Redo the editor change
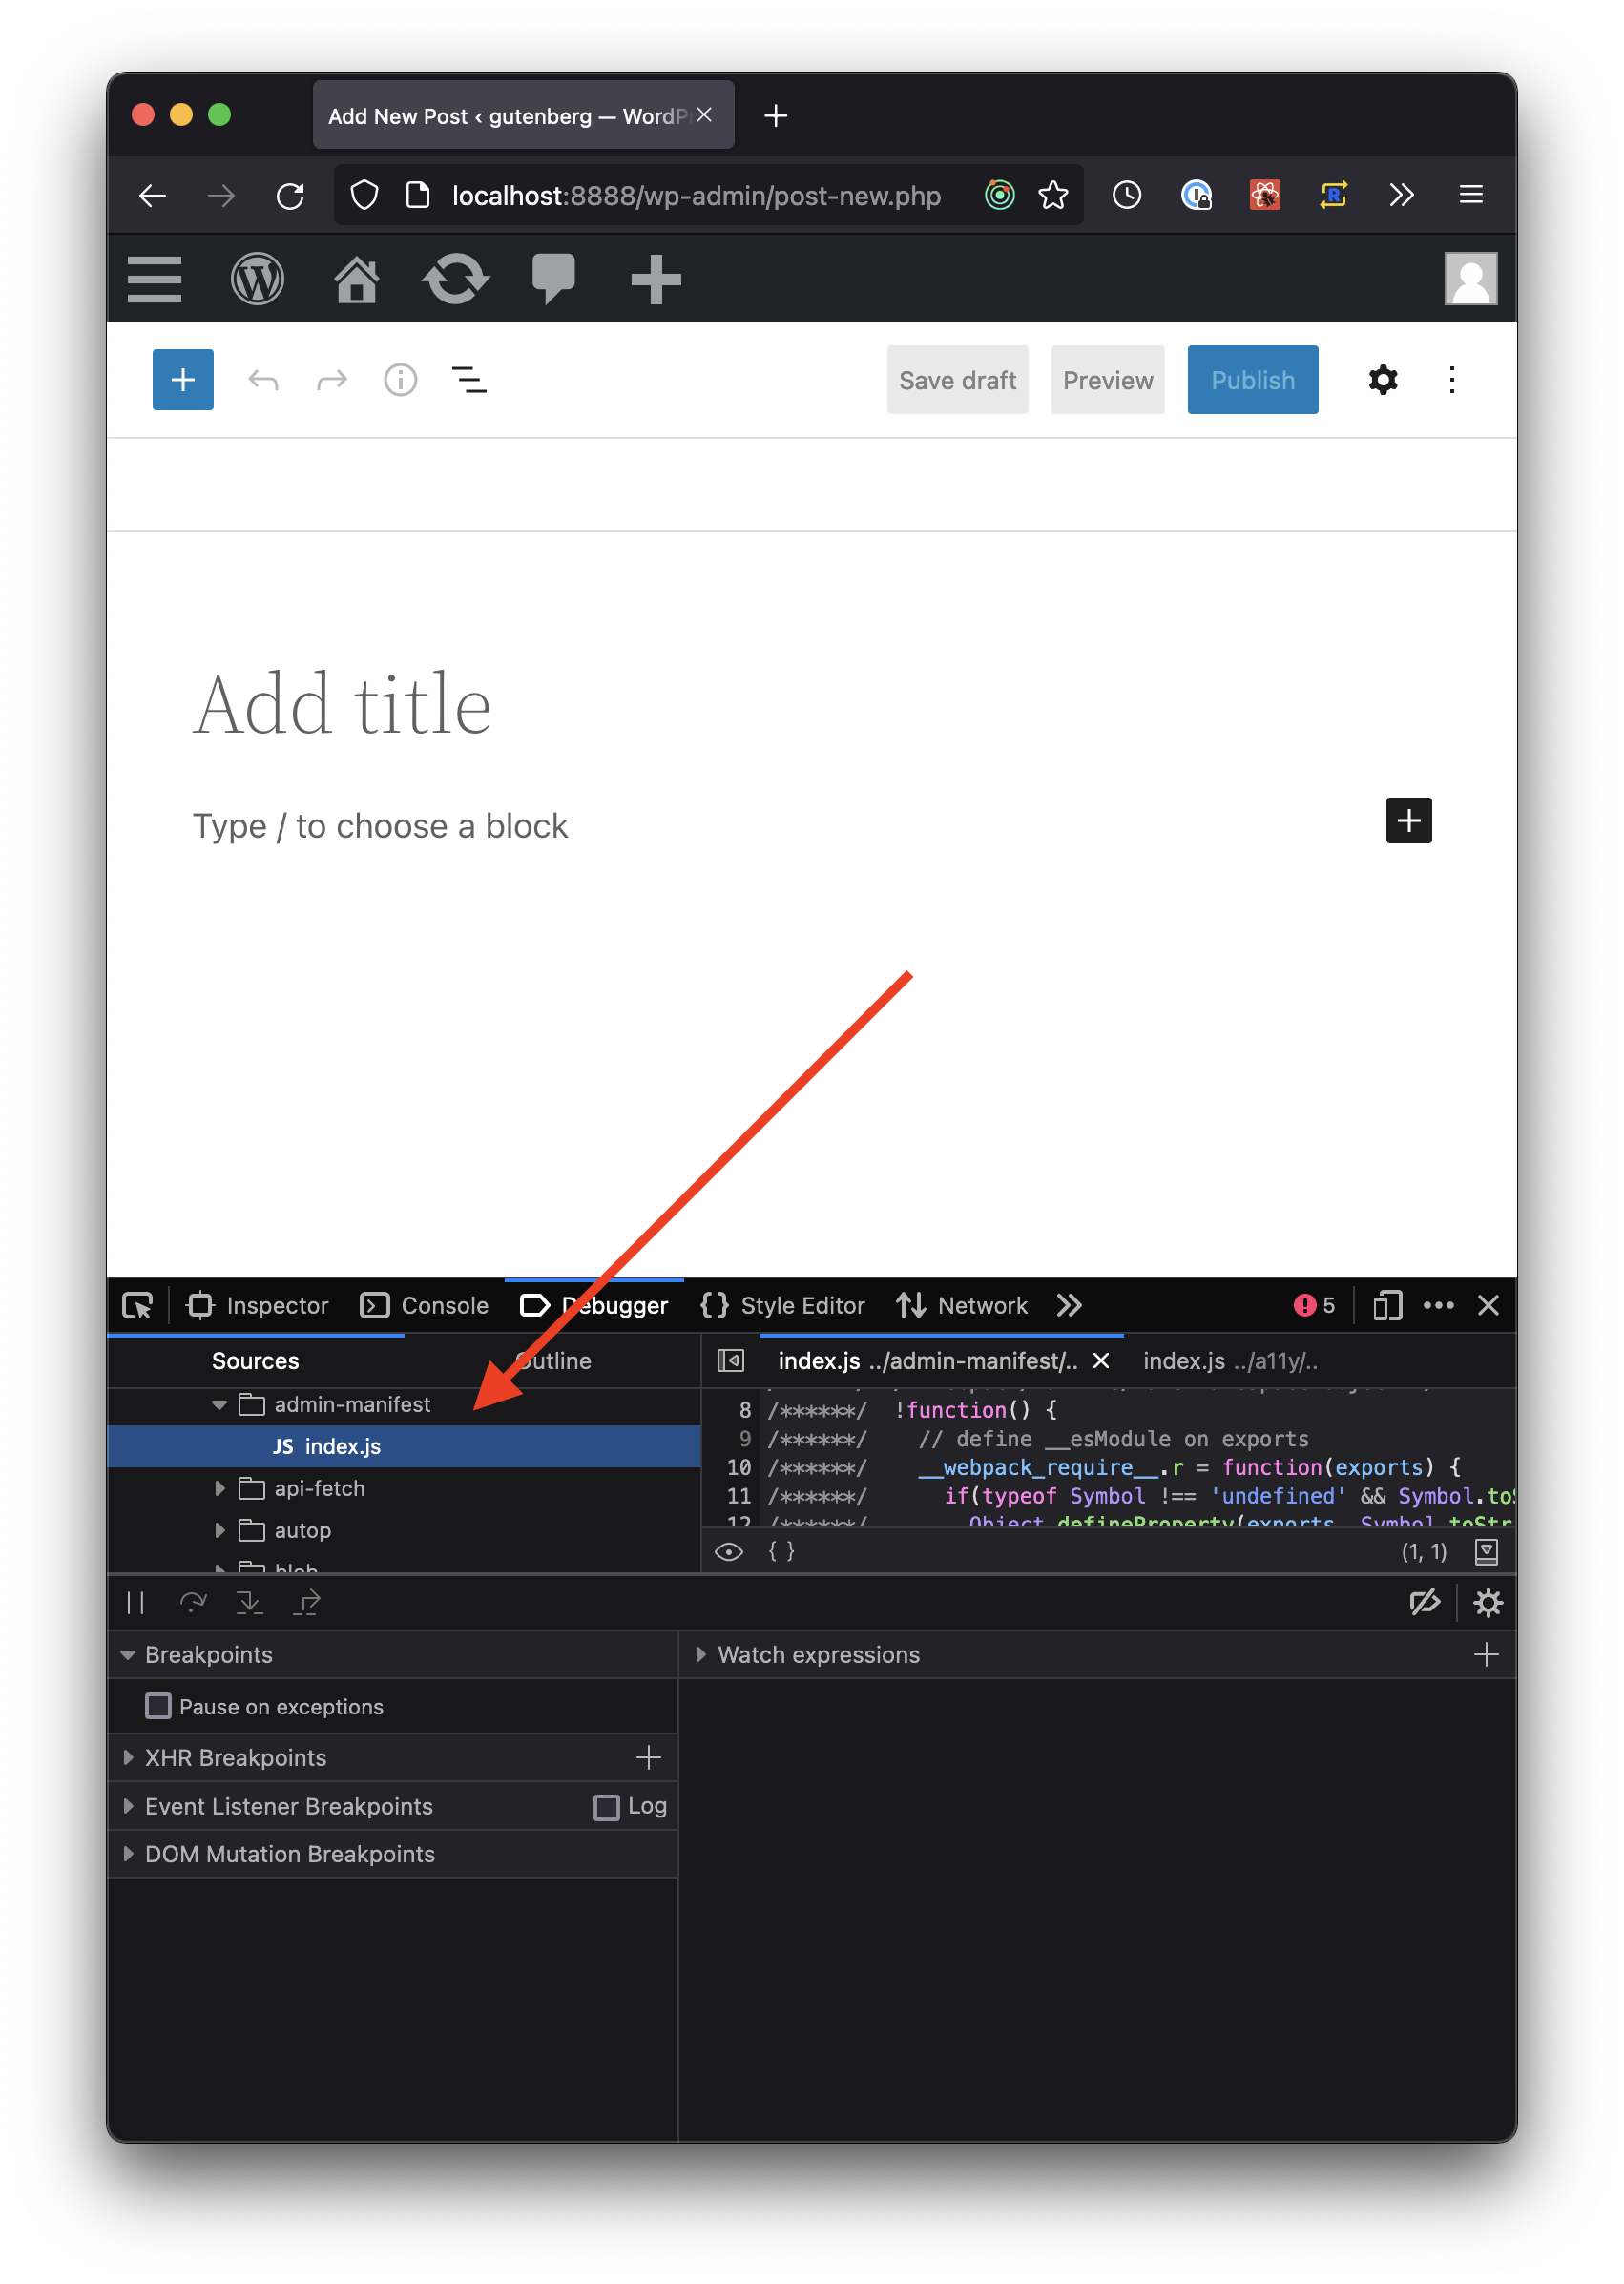This screenshot has height=2284, width=1624. tap(332, 380)
